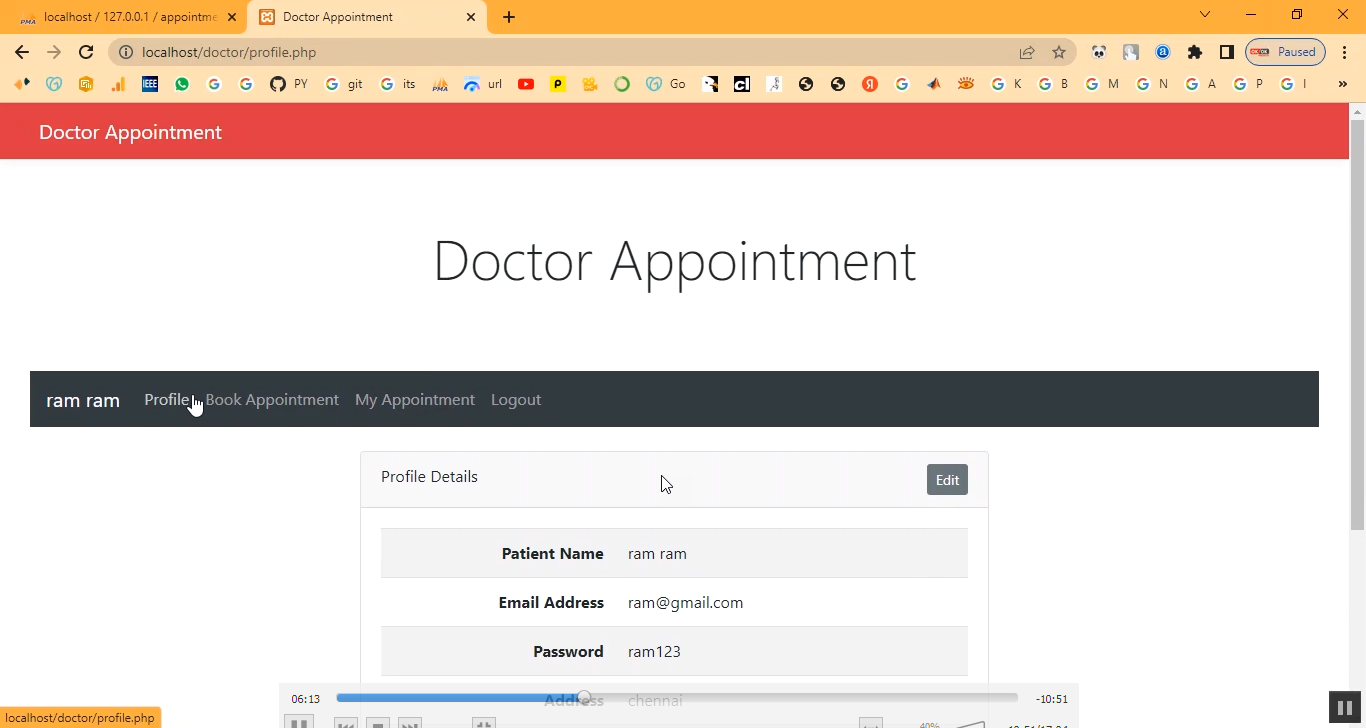Click the browser back arrow
This screenshot has height=728, width=1366.
(x=22, y=52)
